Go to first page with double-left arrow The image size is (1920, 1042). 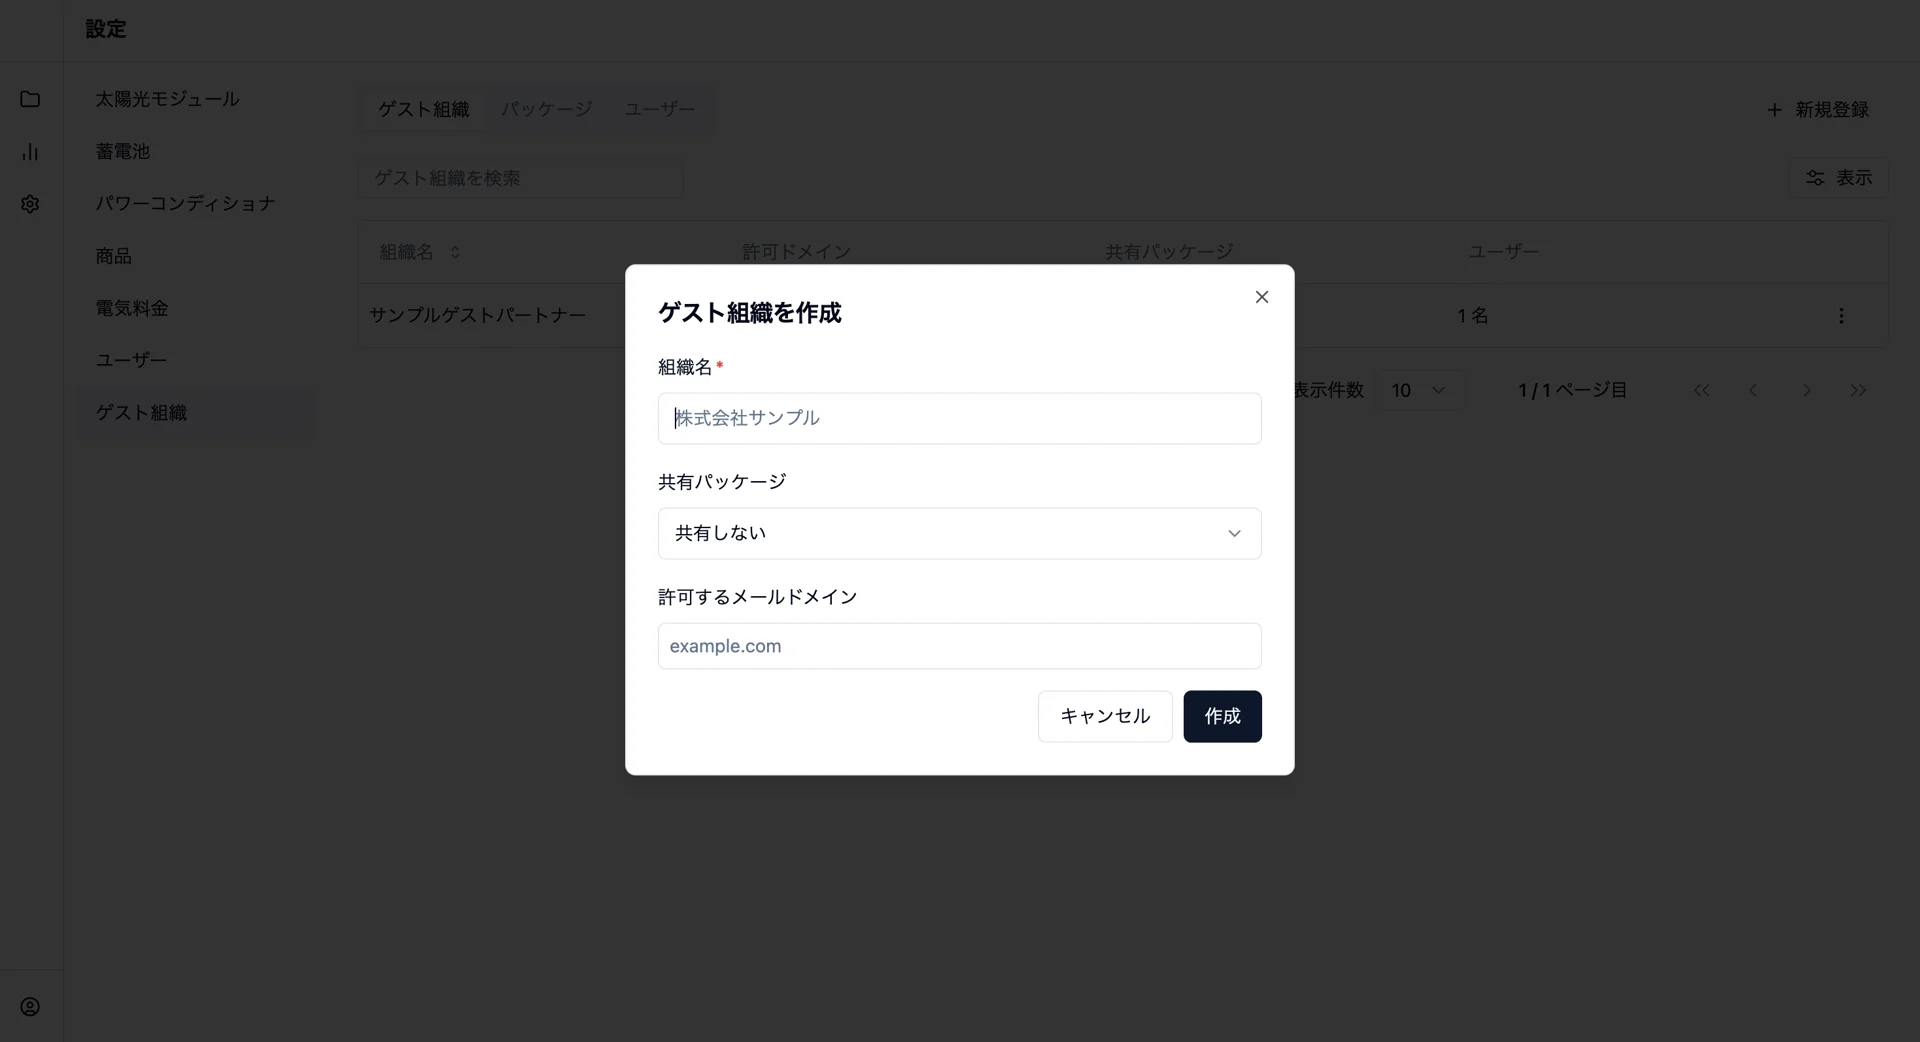1701,390
